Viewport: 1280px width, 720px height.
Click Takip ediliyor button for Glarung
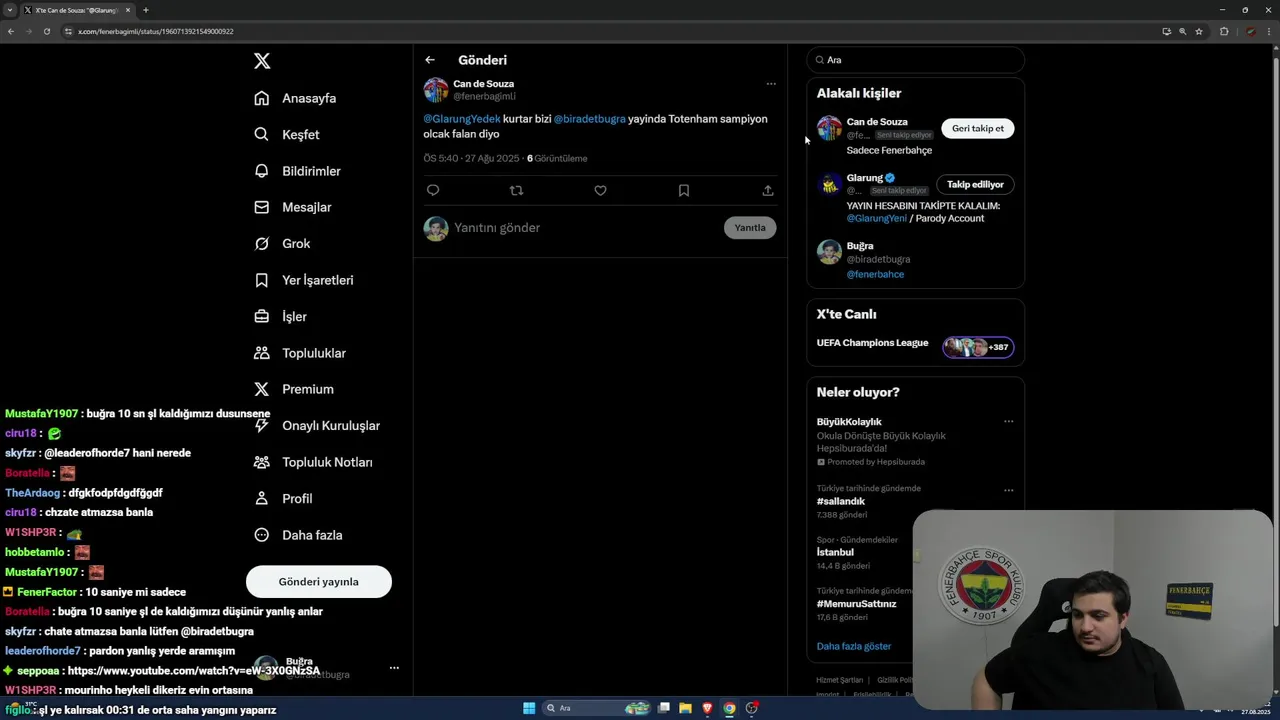point(975,184)
